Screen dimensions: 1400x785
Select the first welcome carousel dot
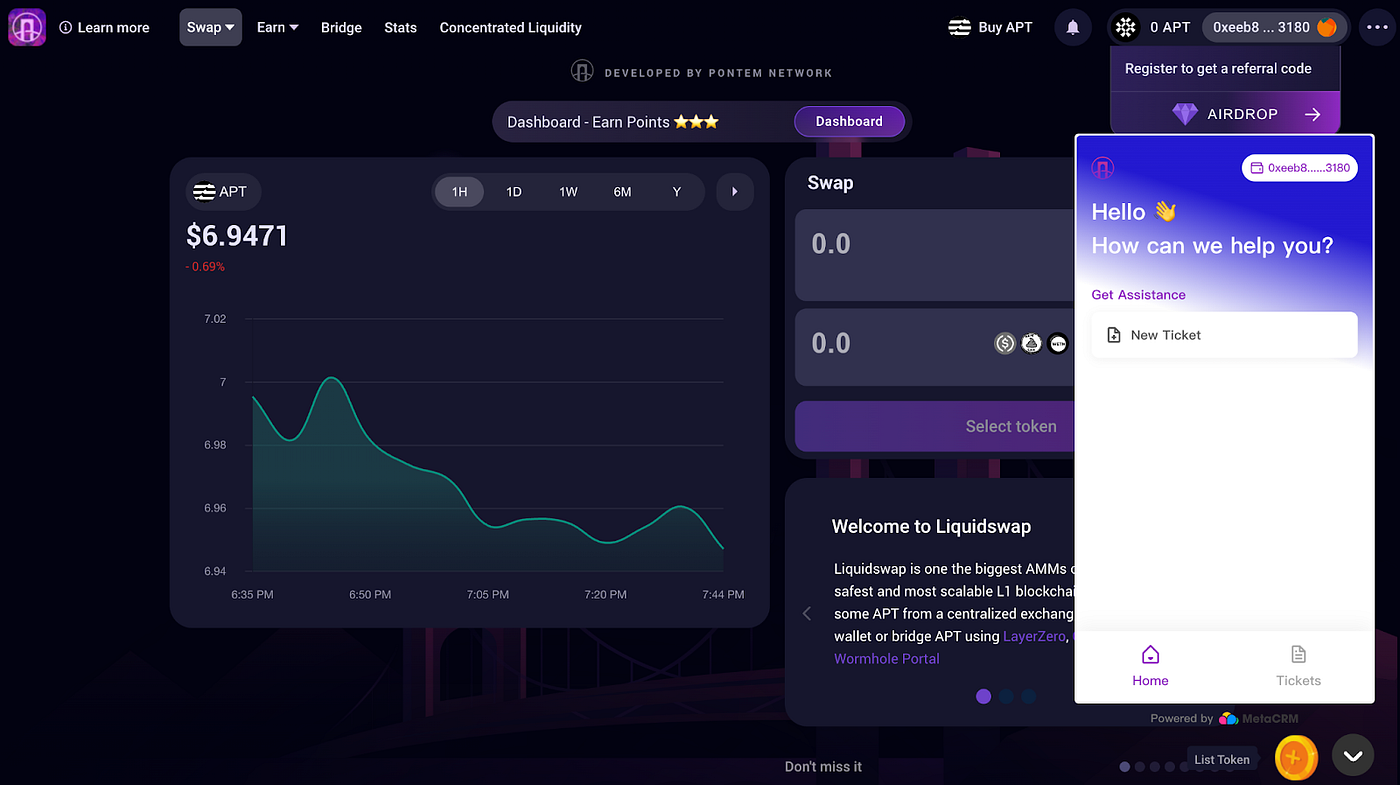click(x=983, y=696)
